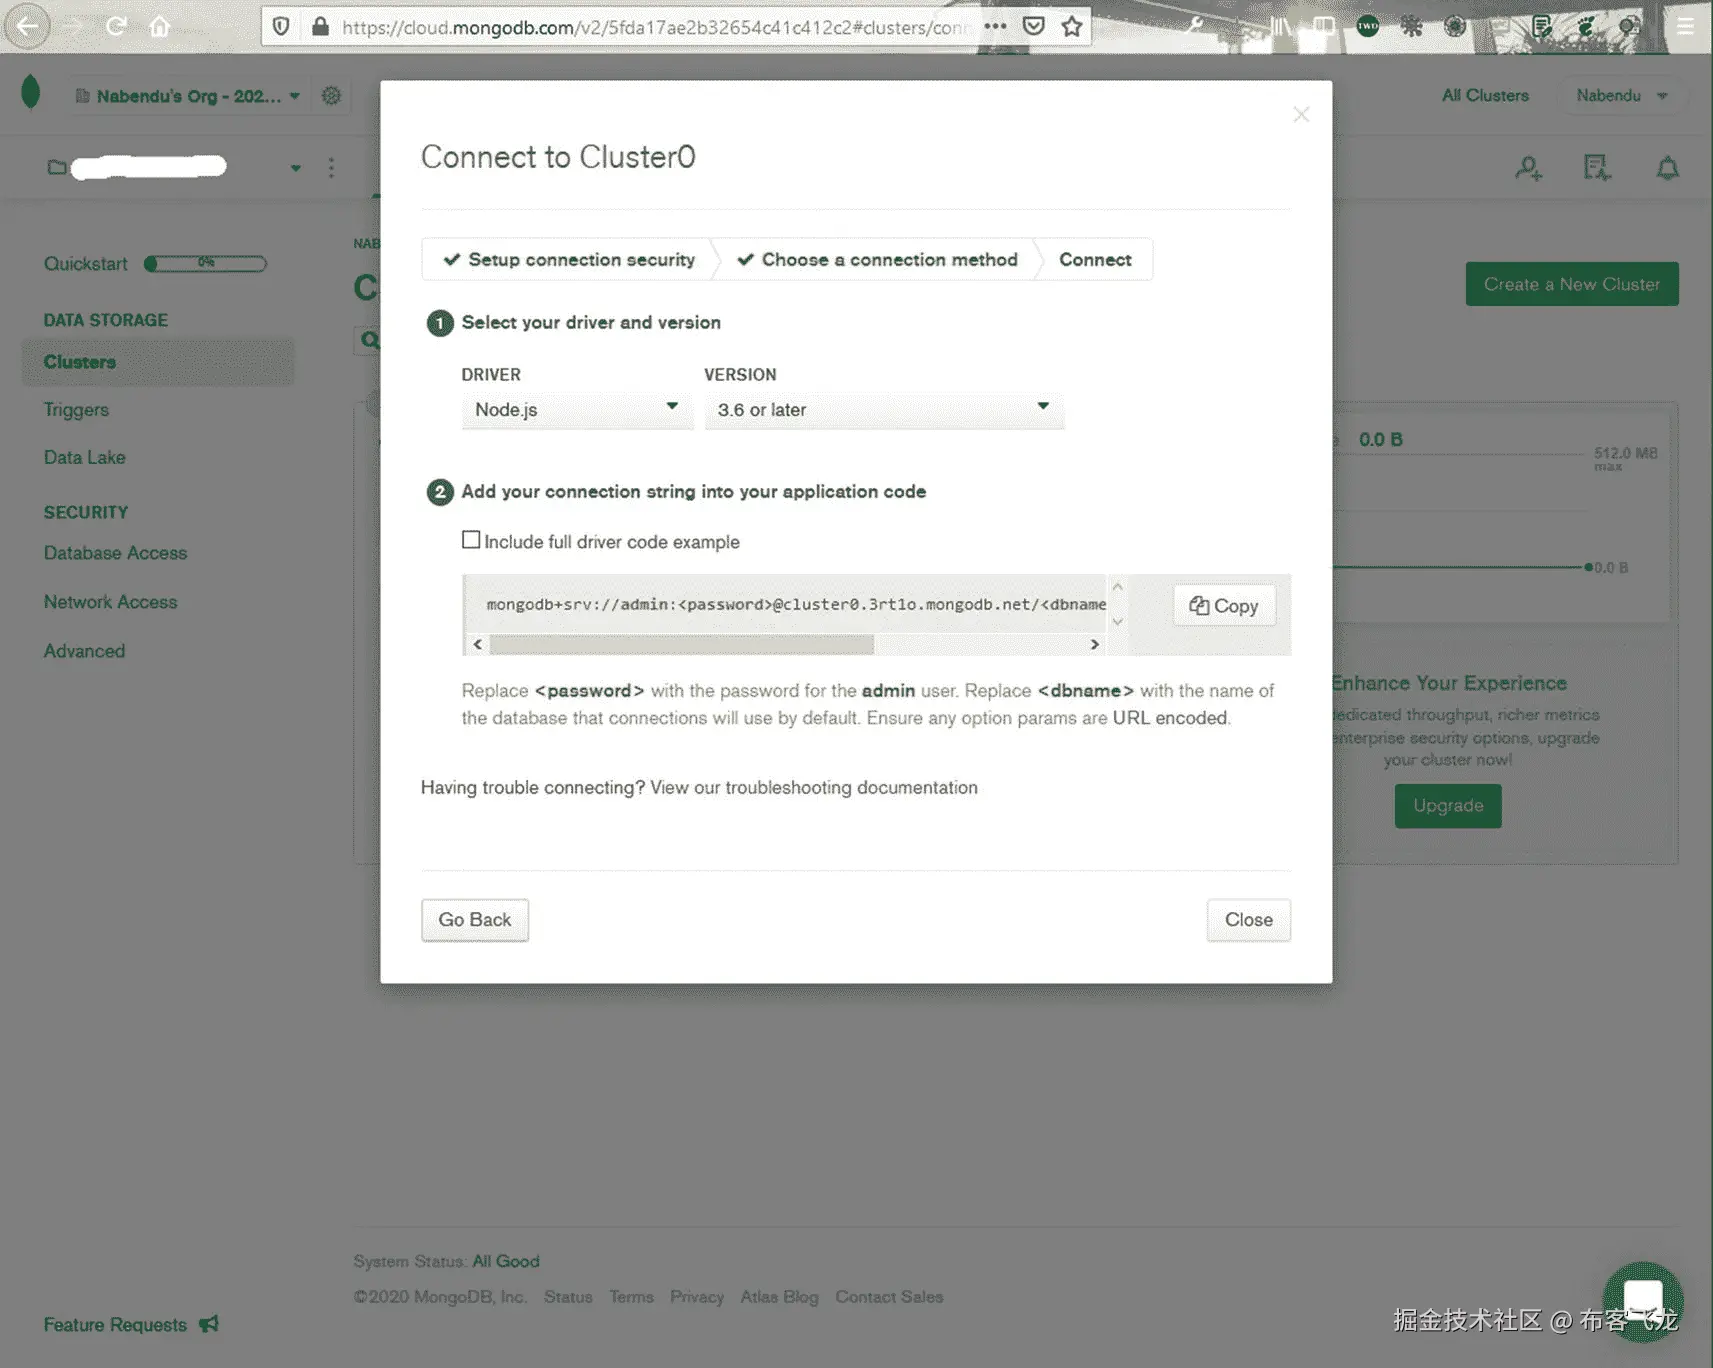Click the MongoDB leaf logo
Screen dimensions: 1713x1368
[x=30, y=92]
